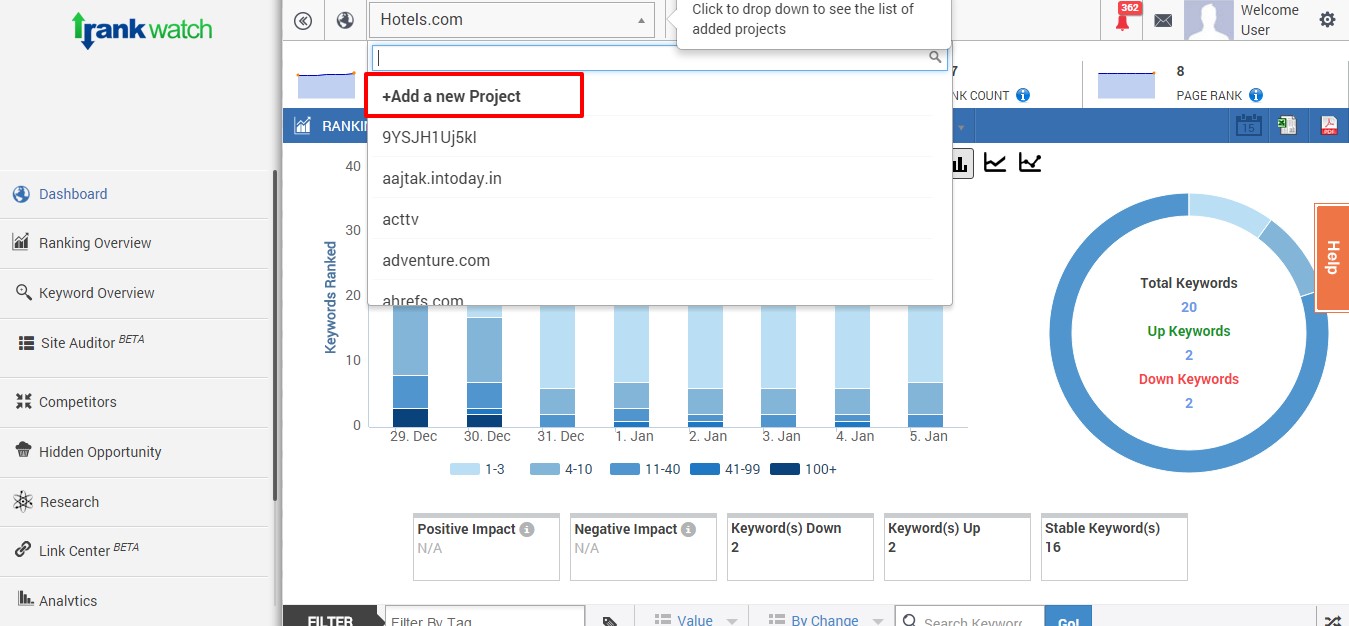Click the Welcome User text
1349x626 pixels.
1270,20
